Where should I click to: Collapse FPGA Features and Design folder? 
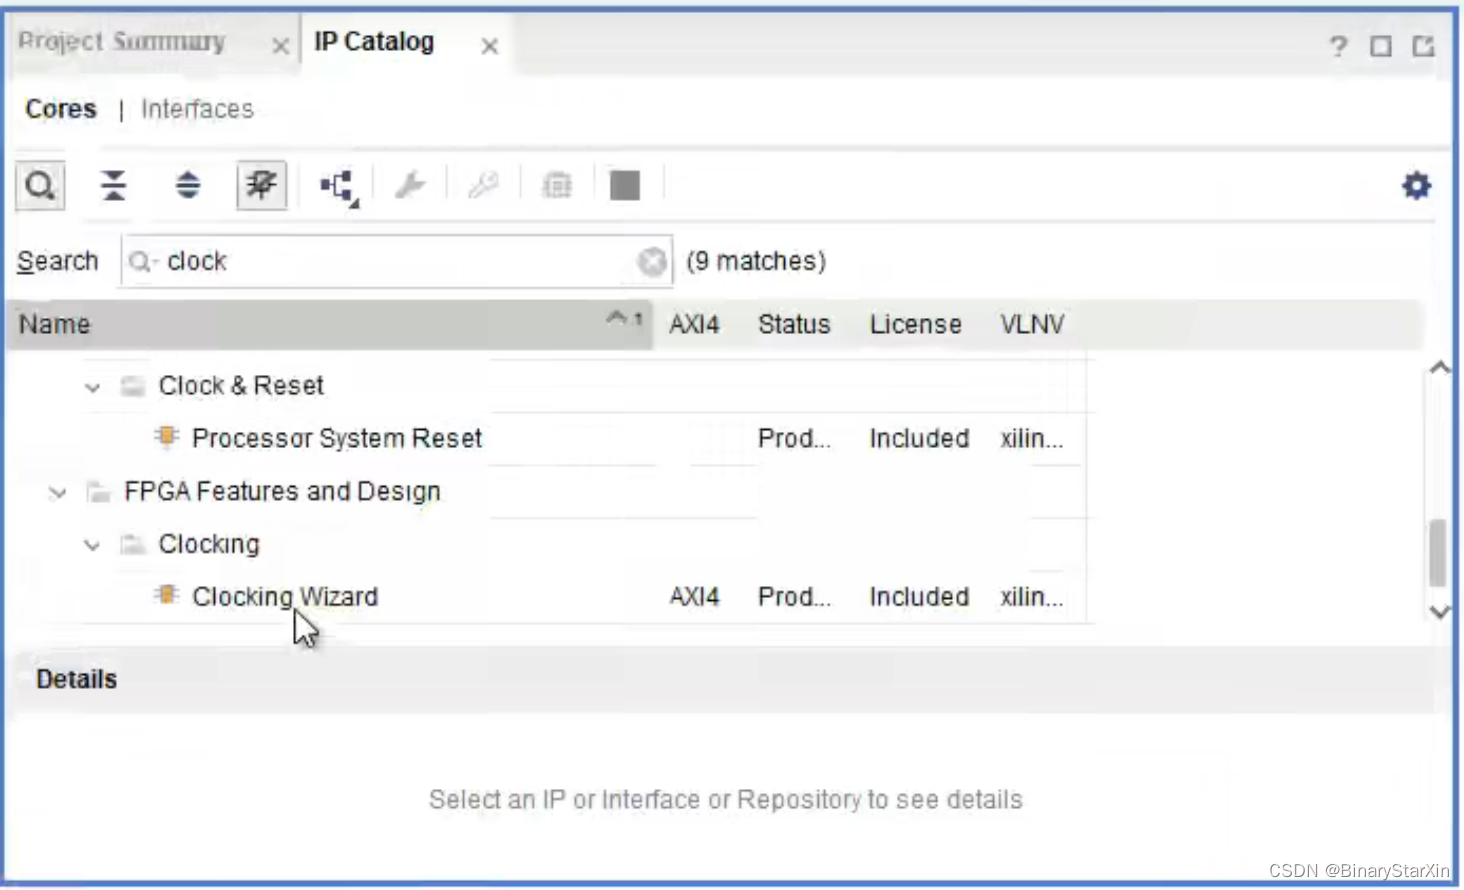pyautogui.click(x=58, y=493)
